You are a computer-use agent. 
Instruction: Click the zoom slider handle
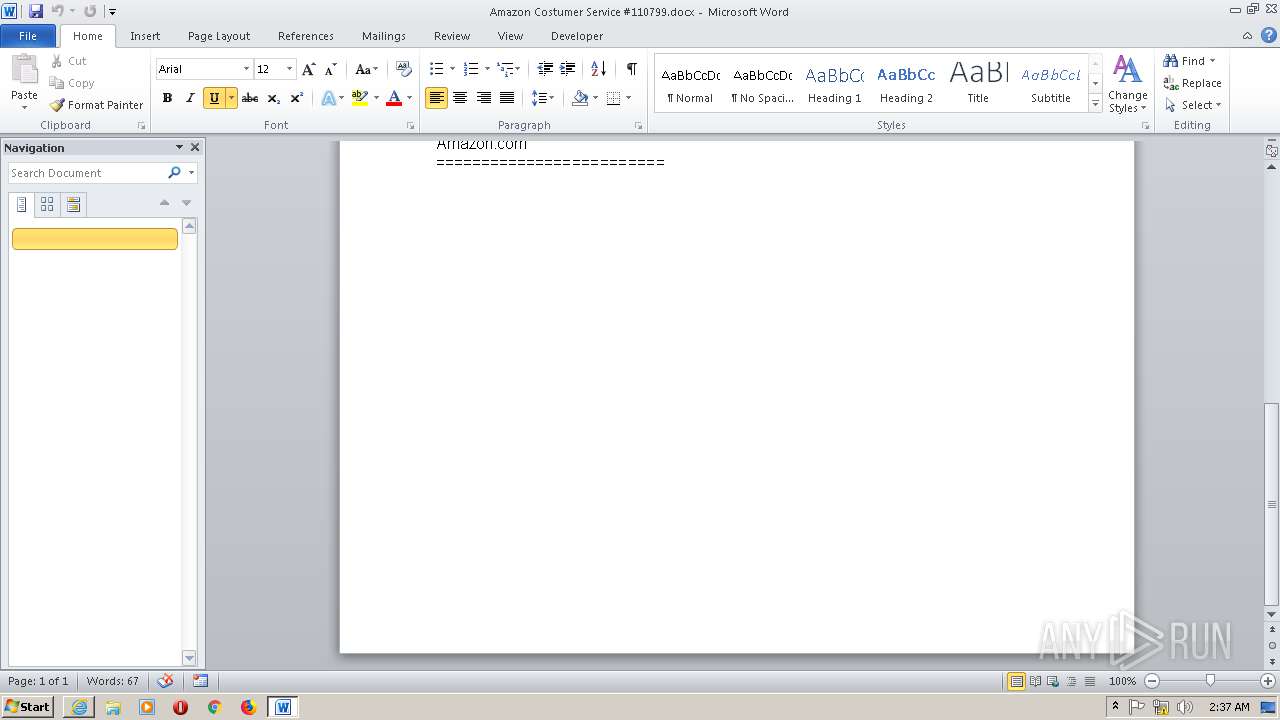pyautogui.click(x=1210, y=681)
